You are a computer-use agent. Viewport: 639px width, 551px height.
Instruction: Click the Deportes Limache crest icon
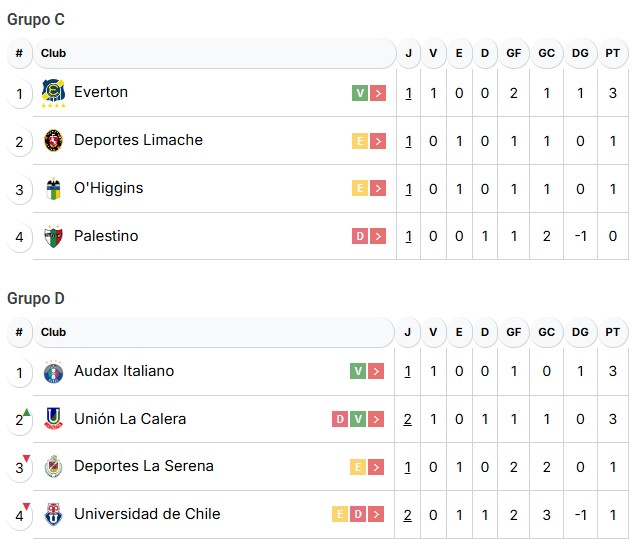click(53, 141)
